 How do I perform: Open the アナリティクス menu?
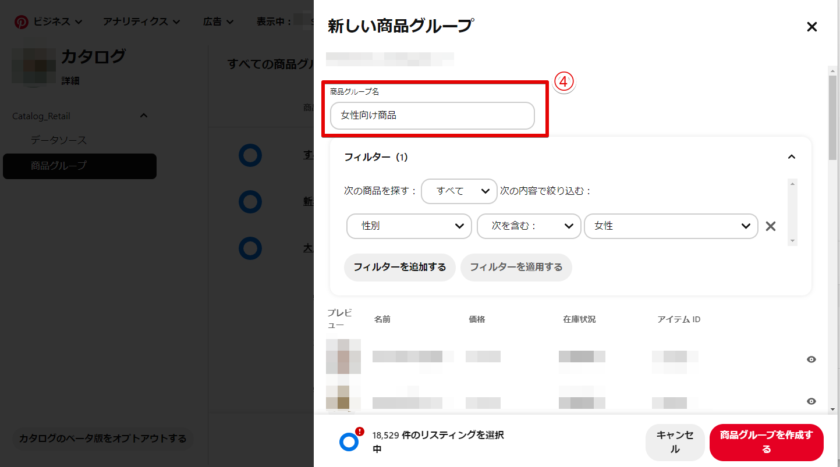[141, 21]
